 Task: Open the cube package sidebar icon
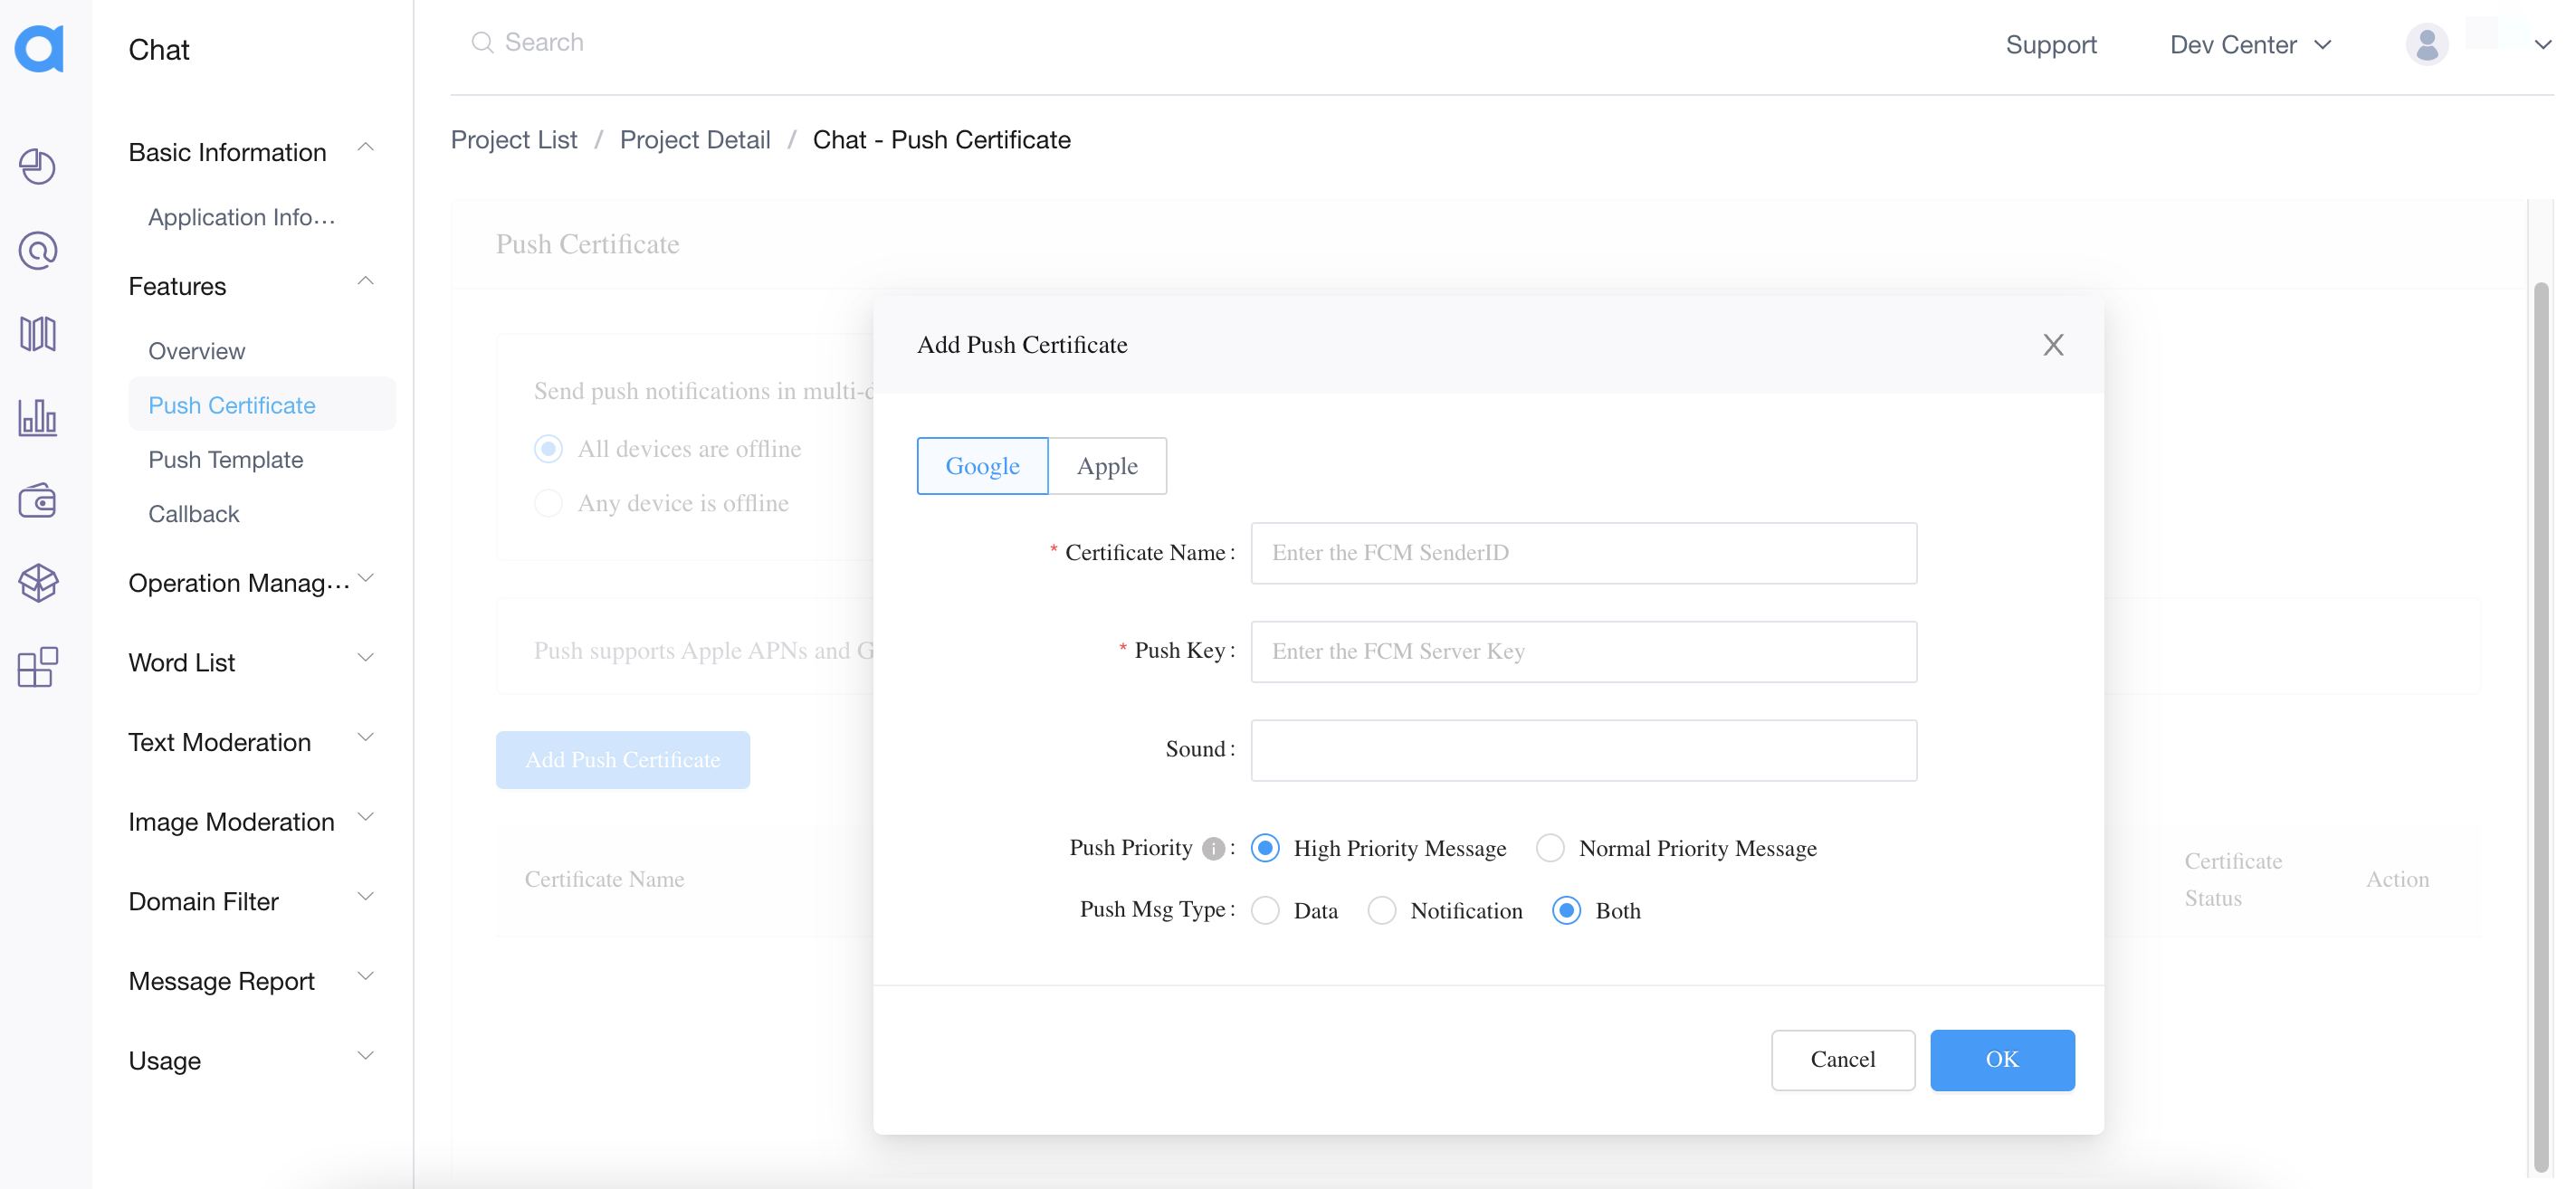pos(38,583)
